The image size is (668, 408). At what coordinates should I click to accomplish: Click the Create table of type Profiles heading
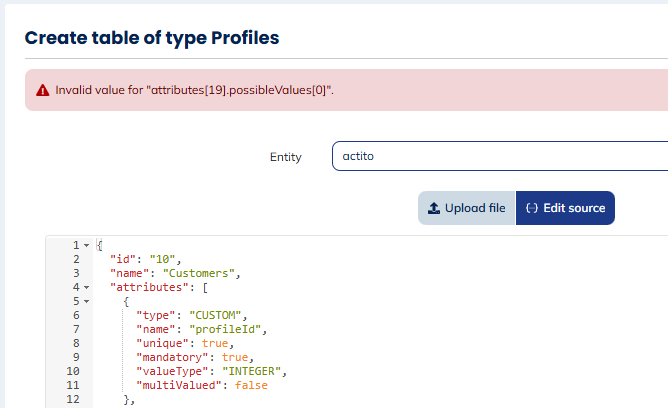click(151, 38)
